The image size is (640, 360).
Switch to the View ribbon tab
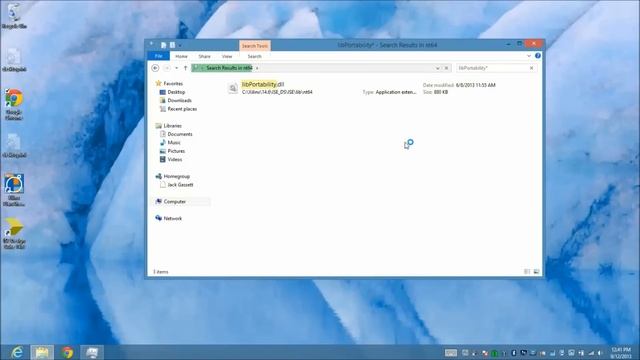(227, 56)
